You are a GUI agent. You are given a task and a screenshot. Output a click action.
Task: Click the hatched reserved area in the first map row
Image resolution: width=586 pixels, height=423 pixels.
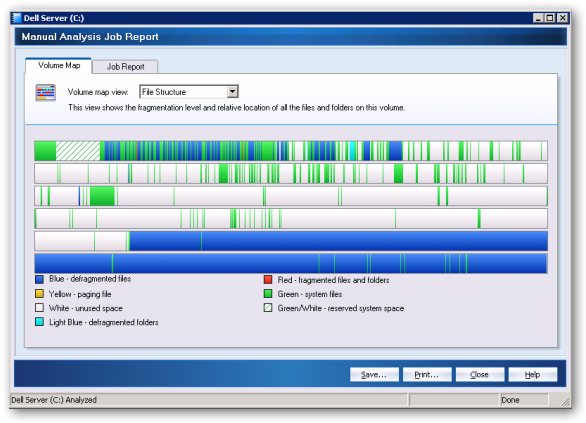coord(78,151)
